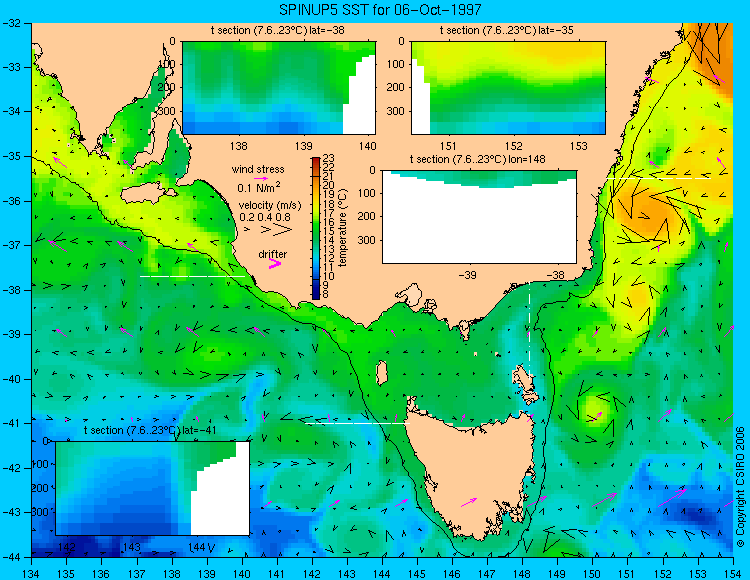
Task: Click the "0.1 N/m²" legend value
Action: (259, 187)
